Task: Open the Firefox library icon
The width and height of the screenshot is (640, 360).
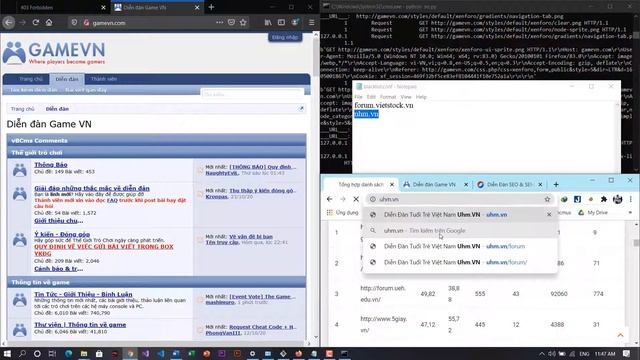Action: 268,22
